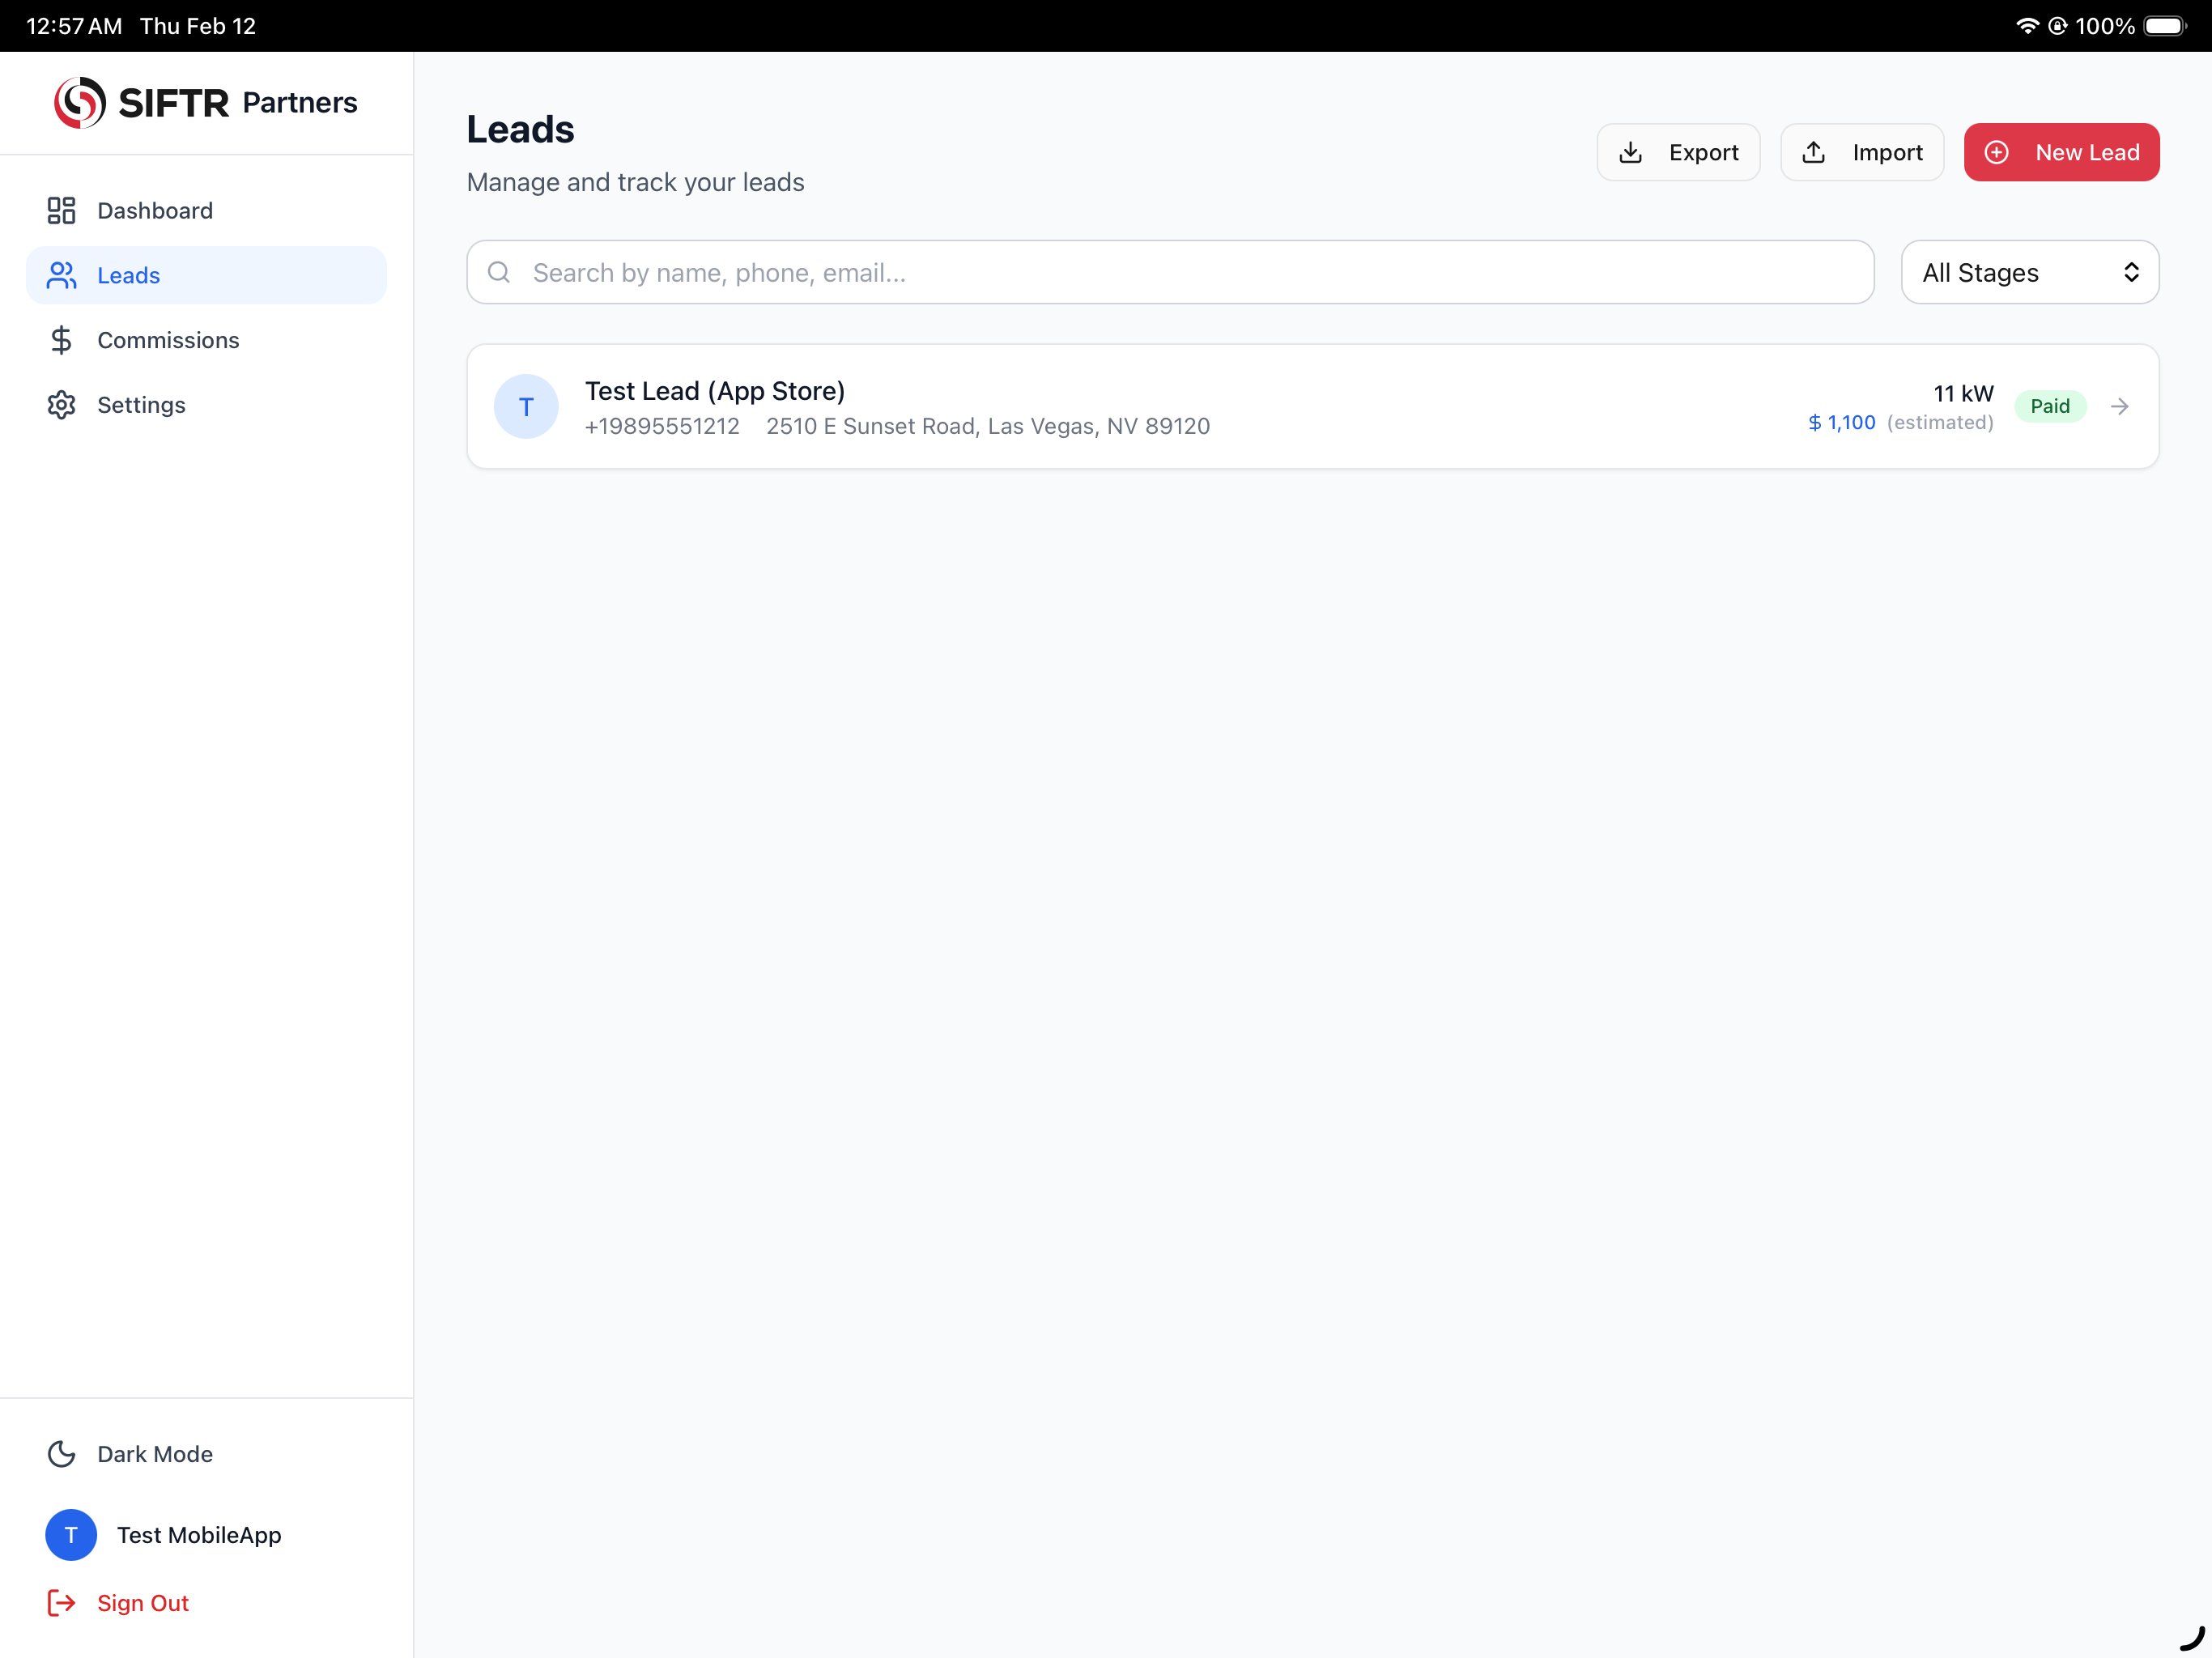Viewport: 2212px width, 1658px height.
Task: Go to Commissions page
Action: pos(206,340)
